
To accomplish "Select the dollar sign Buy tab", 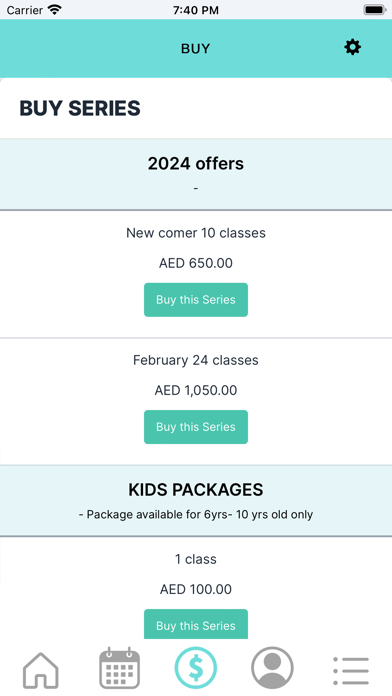I will [x=196, y=668].
